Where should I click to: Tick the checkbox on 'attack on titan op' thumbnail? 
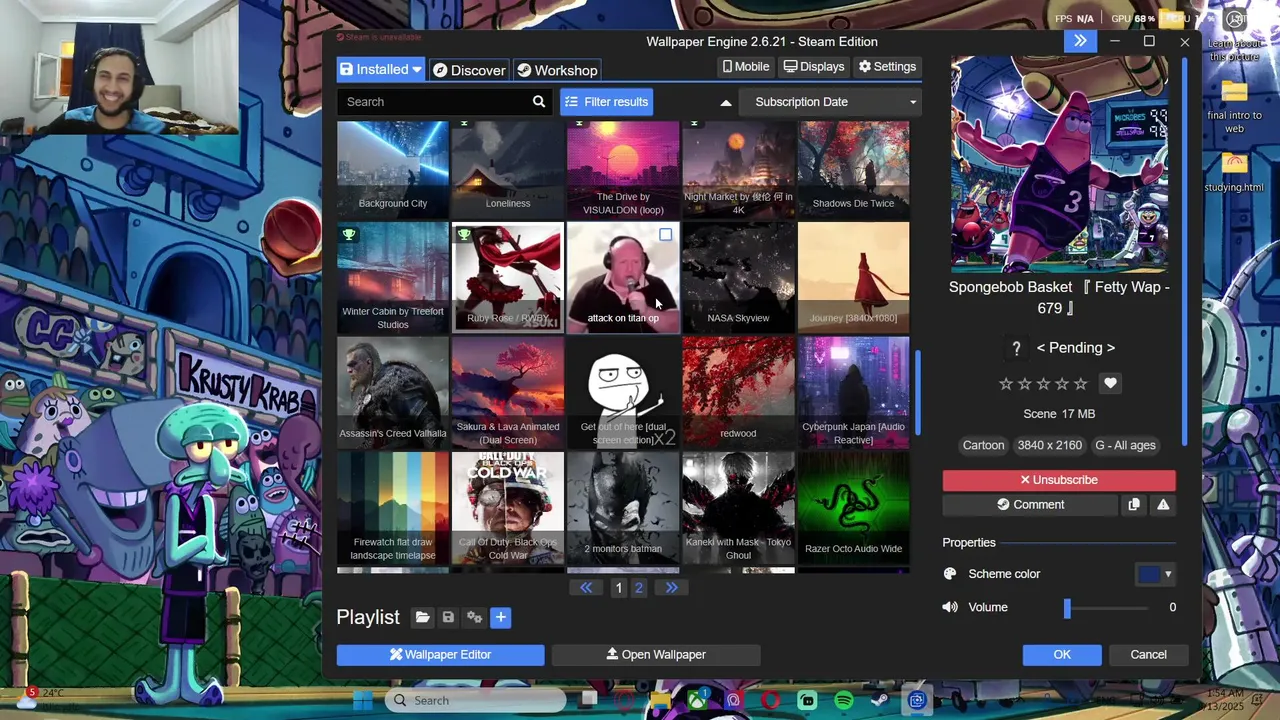tap(665, 235)
